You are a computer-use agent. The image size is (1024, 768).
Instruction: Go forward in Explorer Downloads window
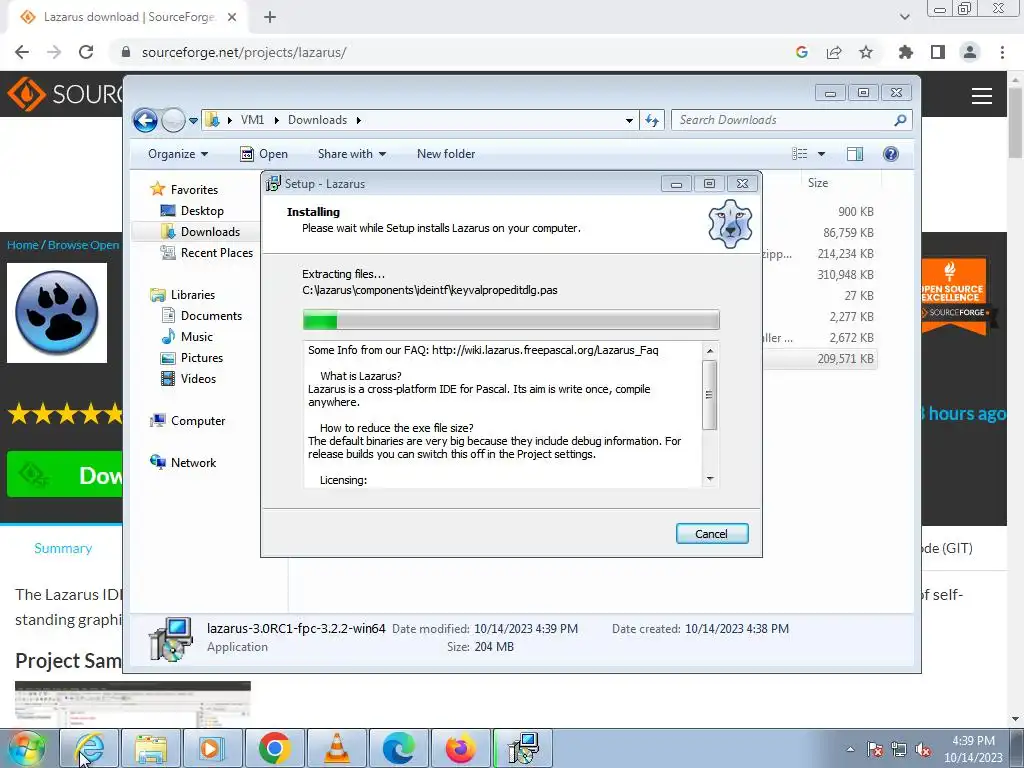pos(173,120)
